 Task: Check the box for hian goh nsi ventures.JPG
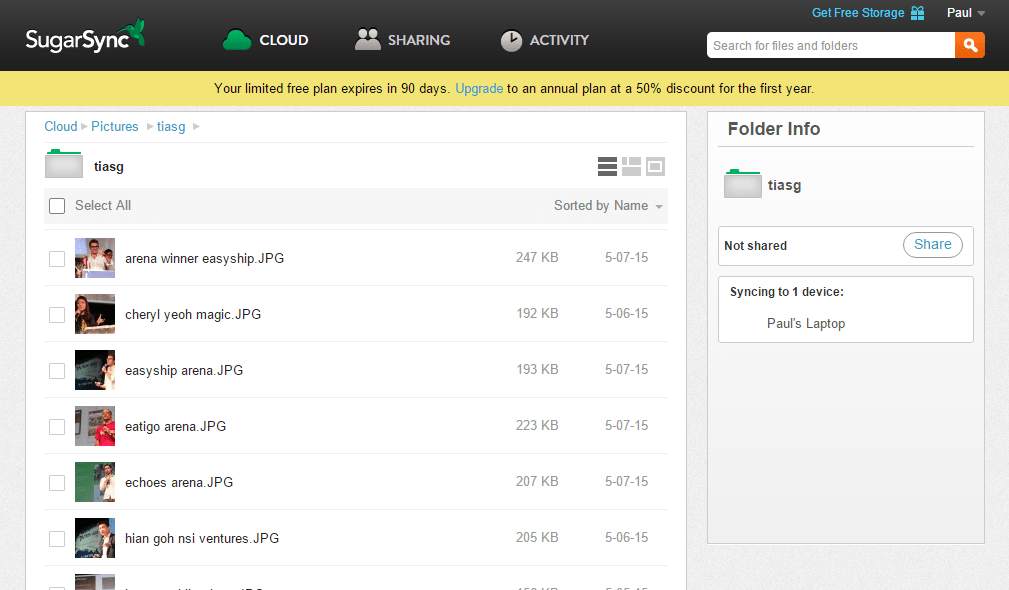pyautogui.click(x=57, y=539)
